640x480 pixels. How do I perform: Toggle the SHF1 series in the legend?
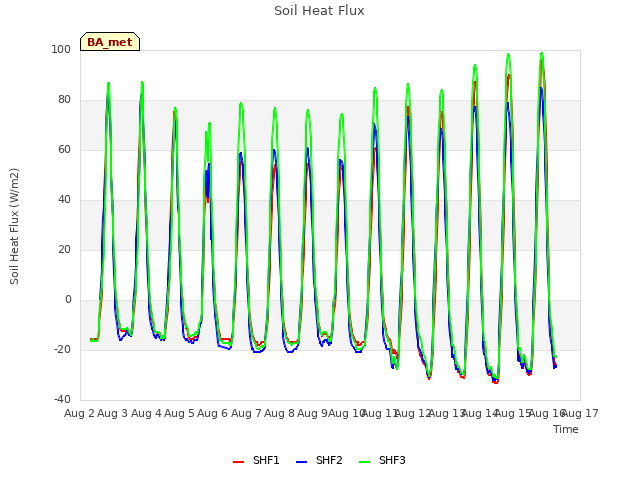click(256, 460)
